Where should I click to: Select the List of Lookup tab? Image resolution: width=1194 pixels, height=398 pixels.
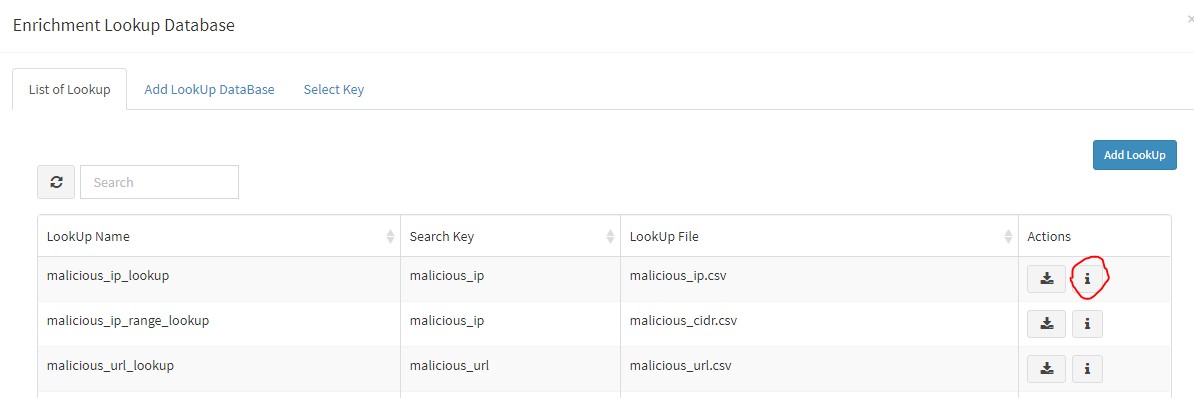click(69, 90)
